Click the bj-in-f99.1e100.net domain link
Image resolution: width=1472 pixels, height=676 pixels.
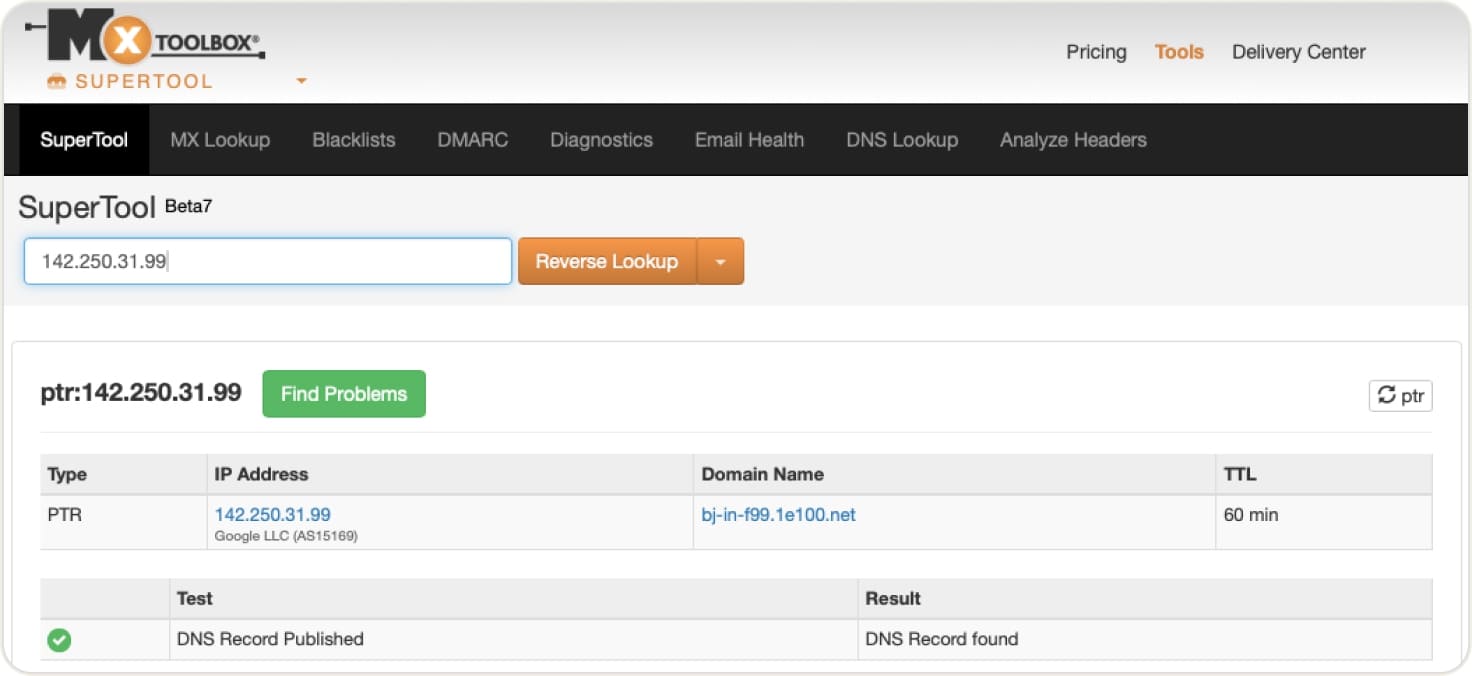coord(778,515)
